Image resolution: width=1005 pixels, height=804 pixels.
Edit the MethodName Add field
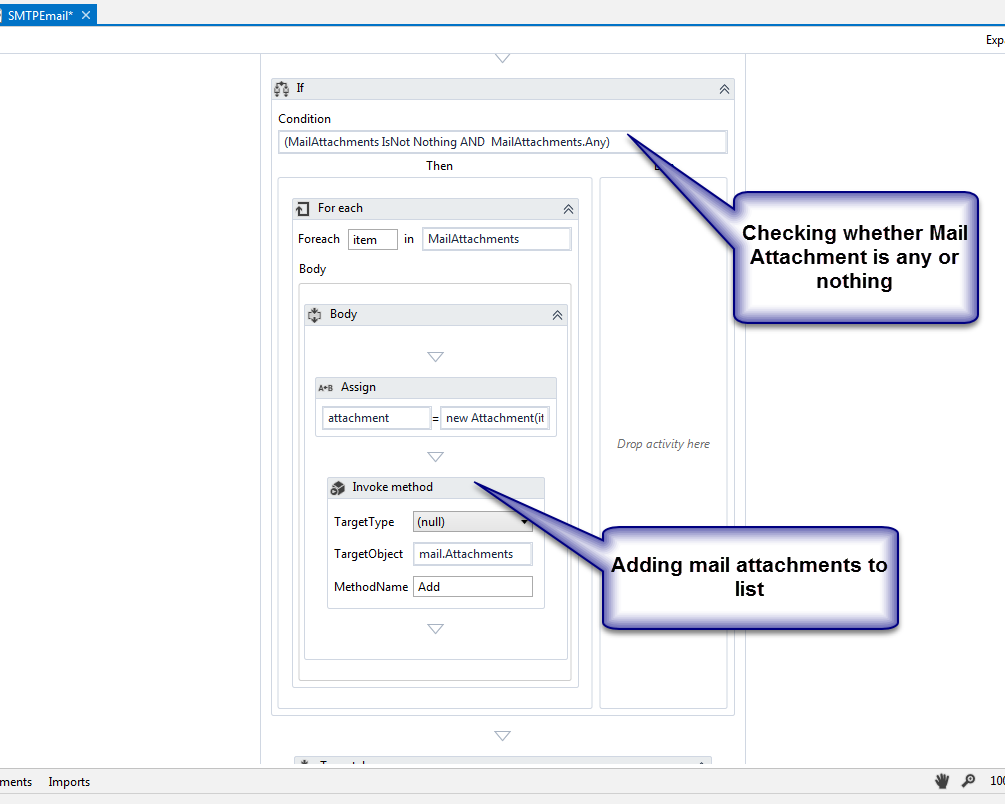pyautogui.click(x=472, y=587)
